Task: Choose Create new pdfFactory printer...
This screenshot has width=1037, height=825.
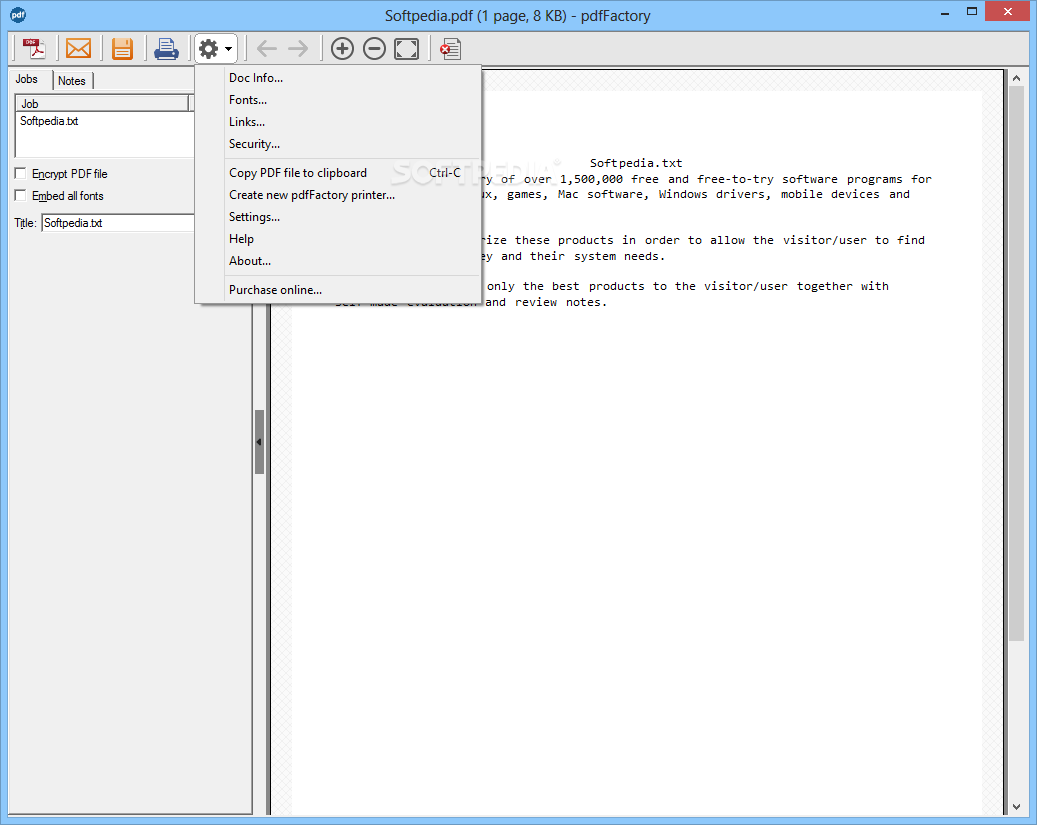Action: 338,195
